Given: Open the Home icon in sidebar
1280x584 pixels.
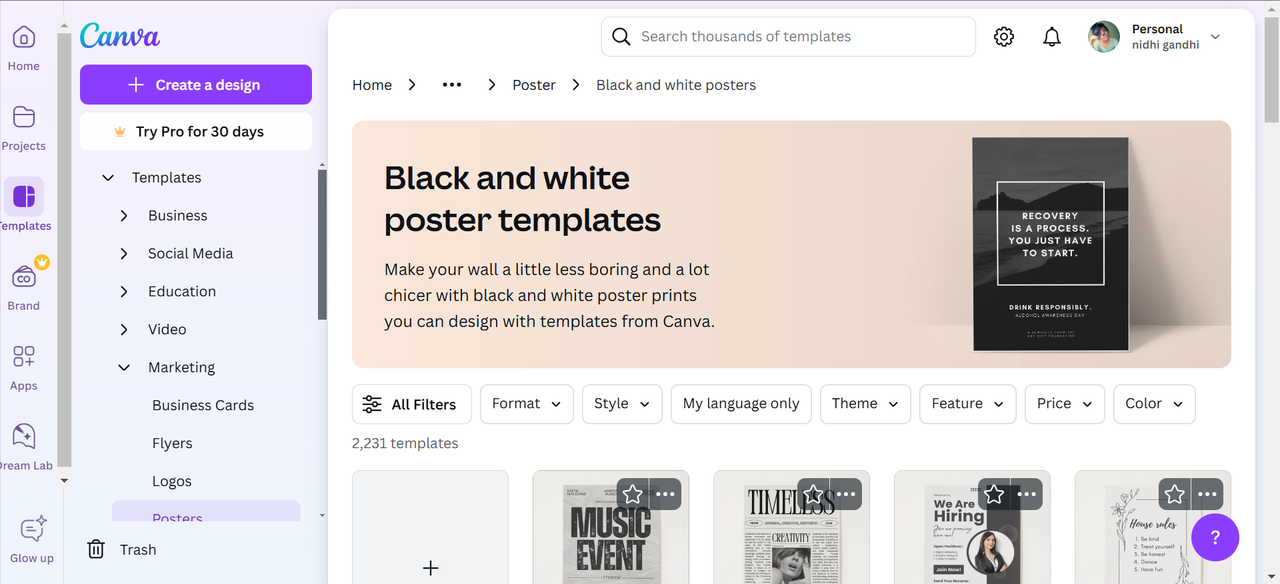Looking at the screenshot, I should point(23,39).
